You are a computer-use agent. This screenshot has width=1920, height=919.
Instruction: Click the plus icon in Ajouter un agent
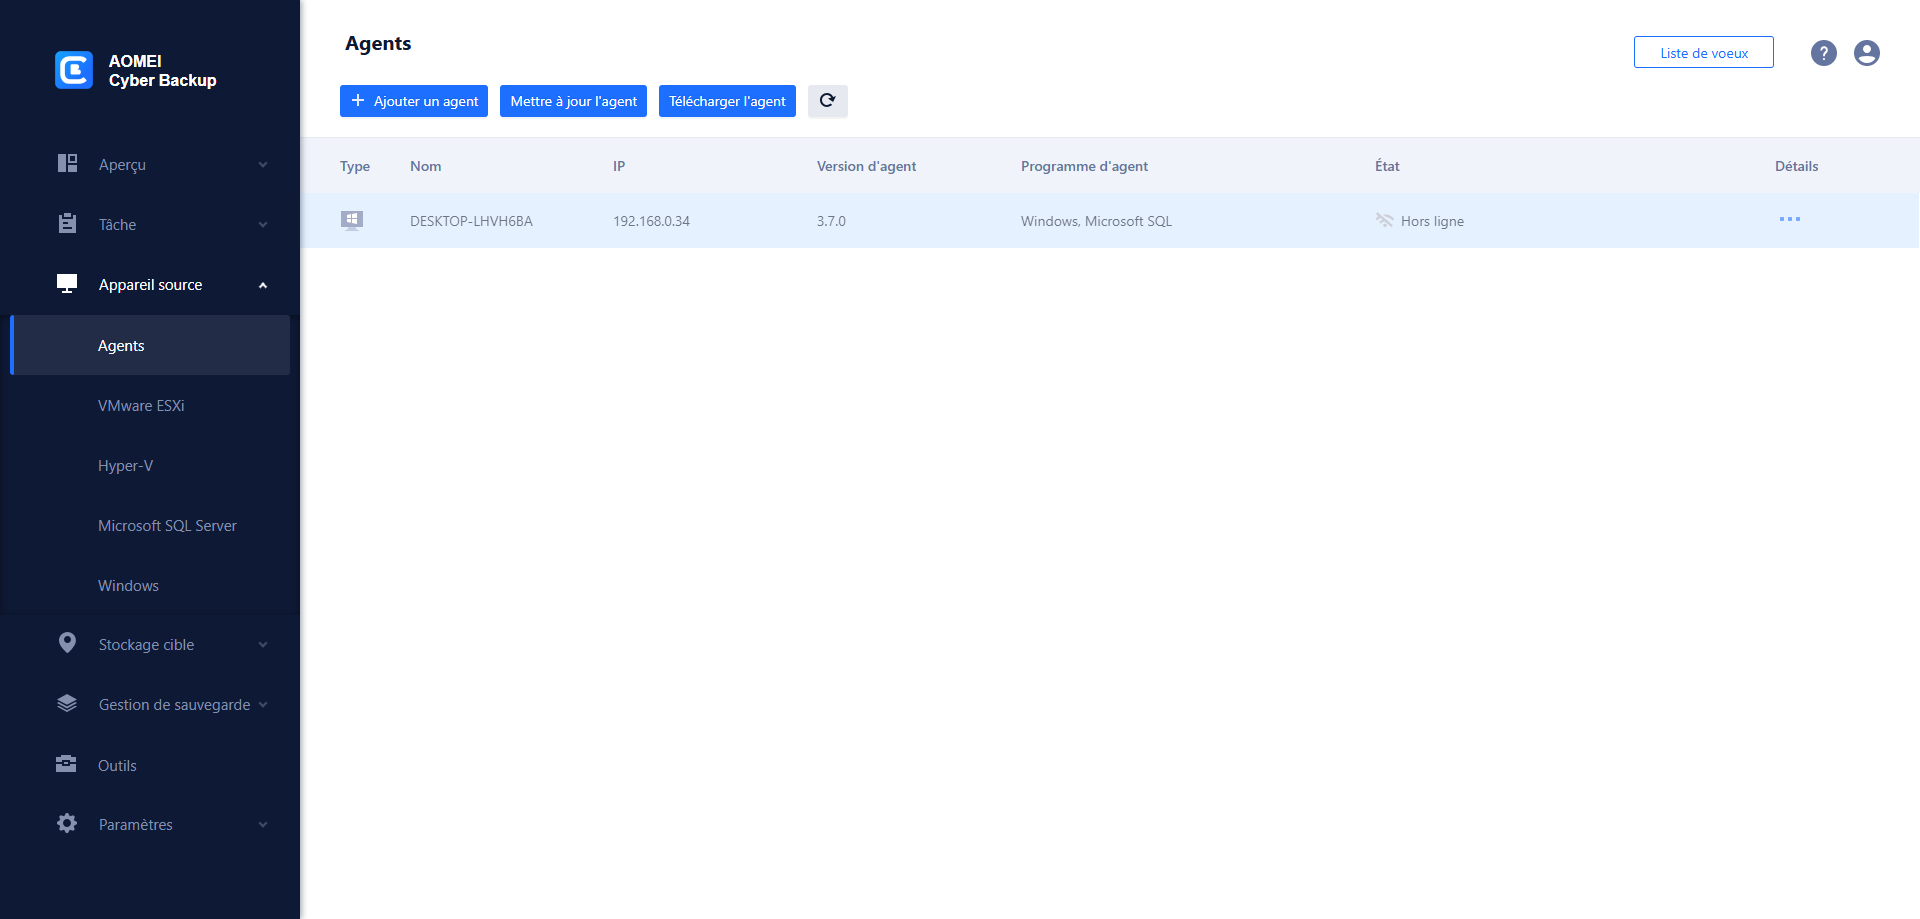pyautogui.click(x=358, y=100)
